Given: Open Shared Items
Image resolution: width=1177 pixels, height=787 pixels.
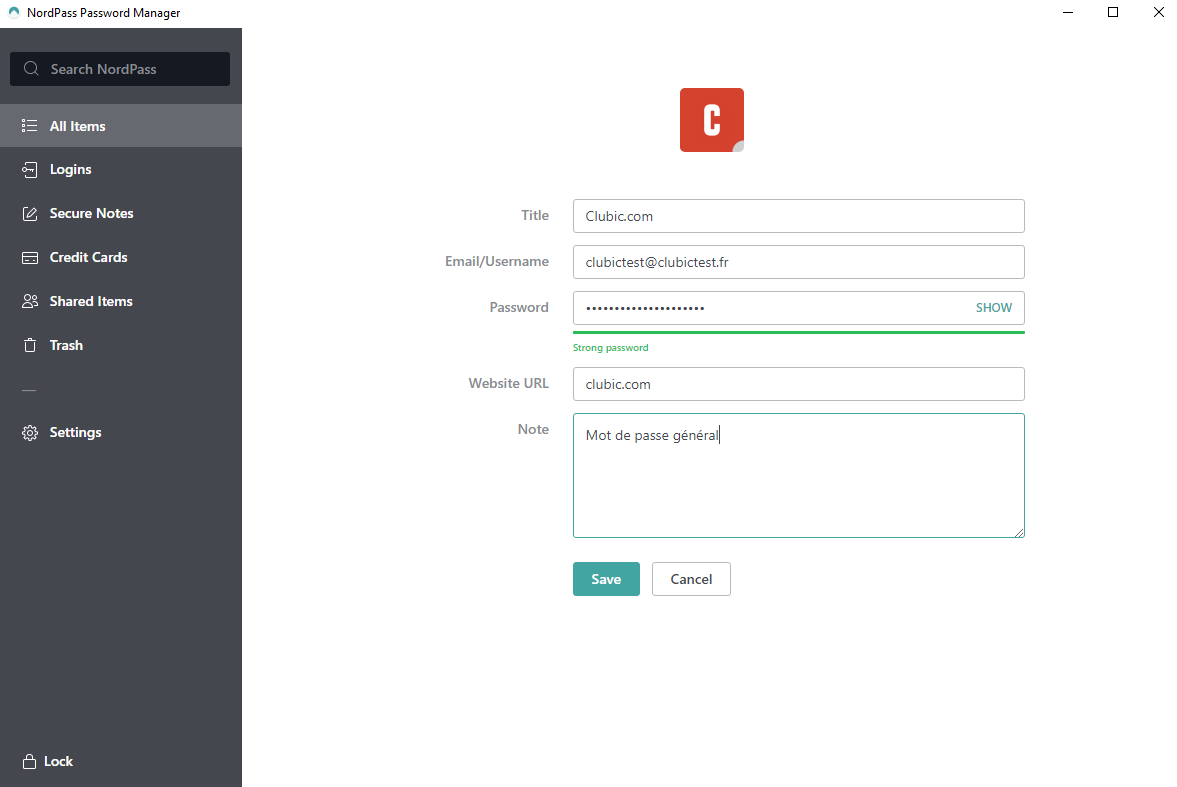Looking at the screenshot, I should pos(121,301).
